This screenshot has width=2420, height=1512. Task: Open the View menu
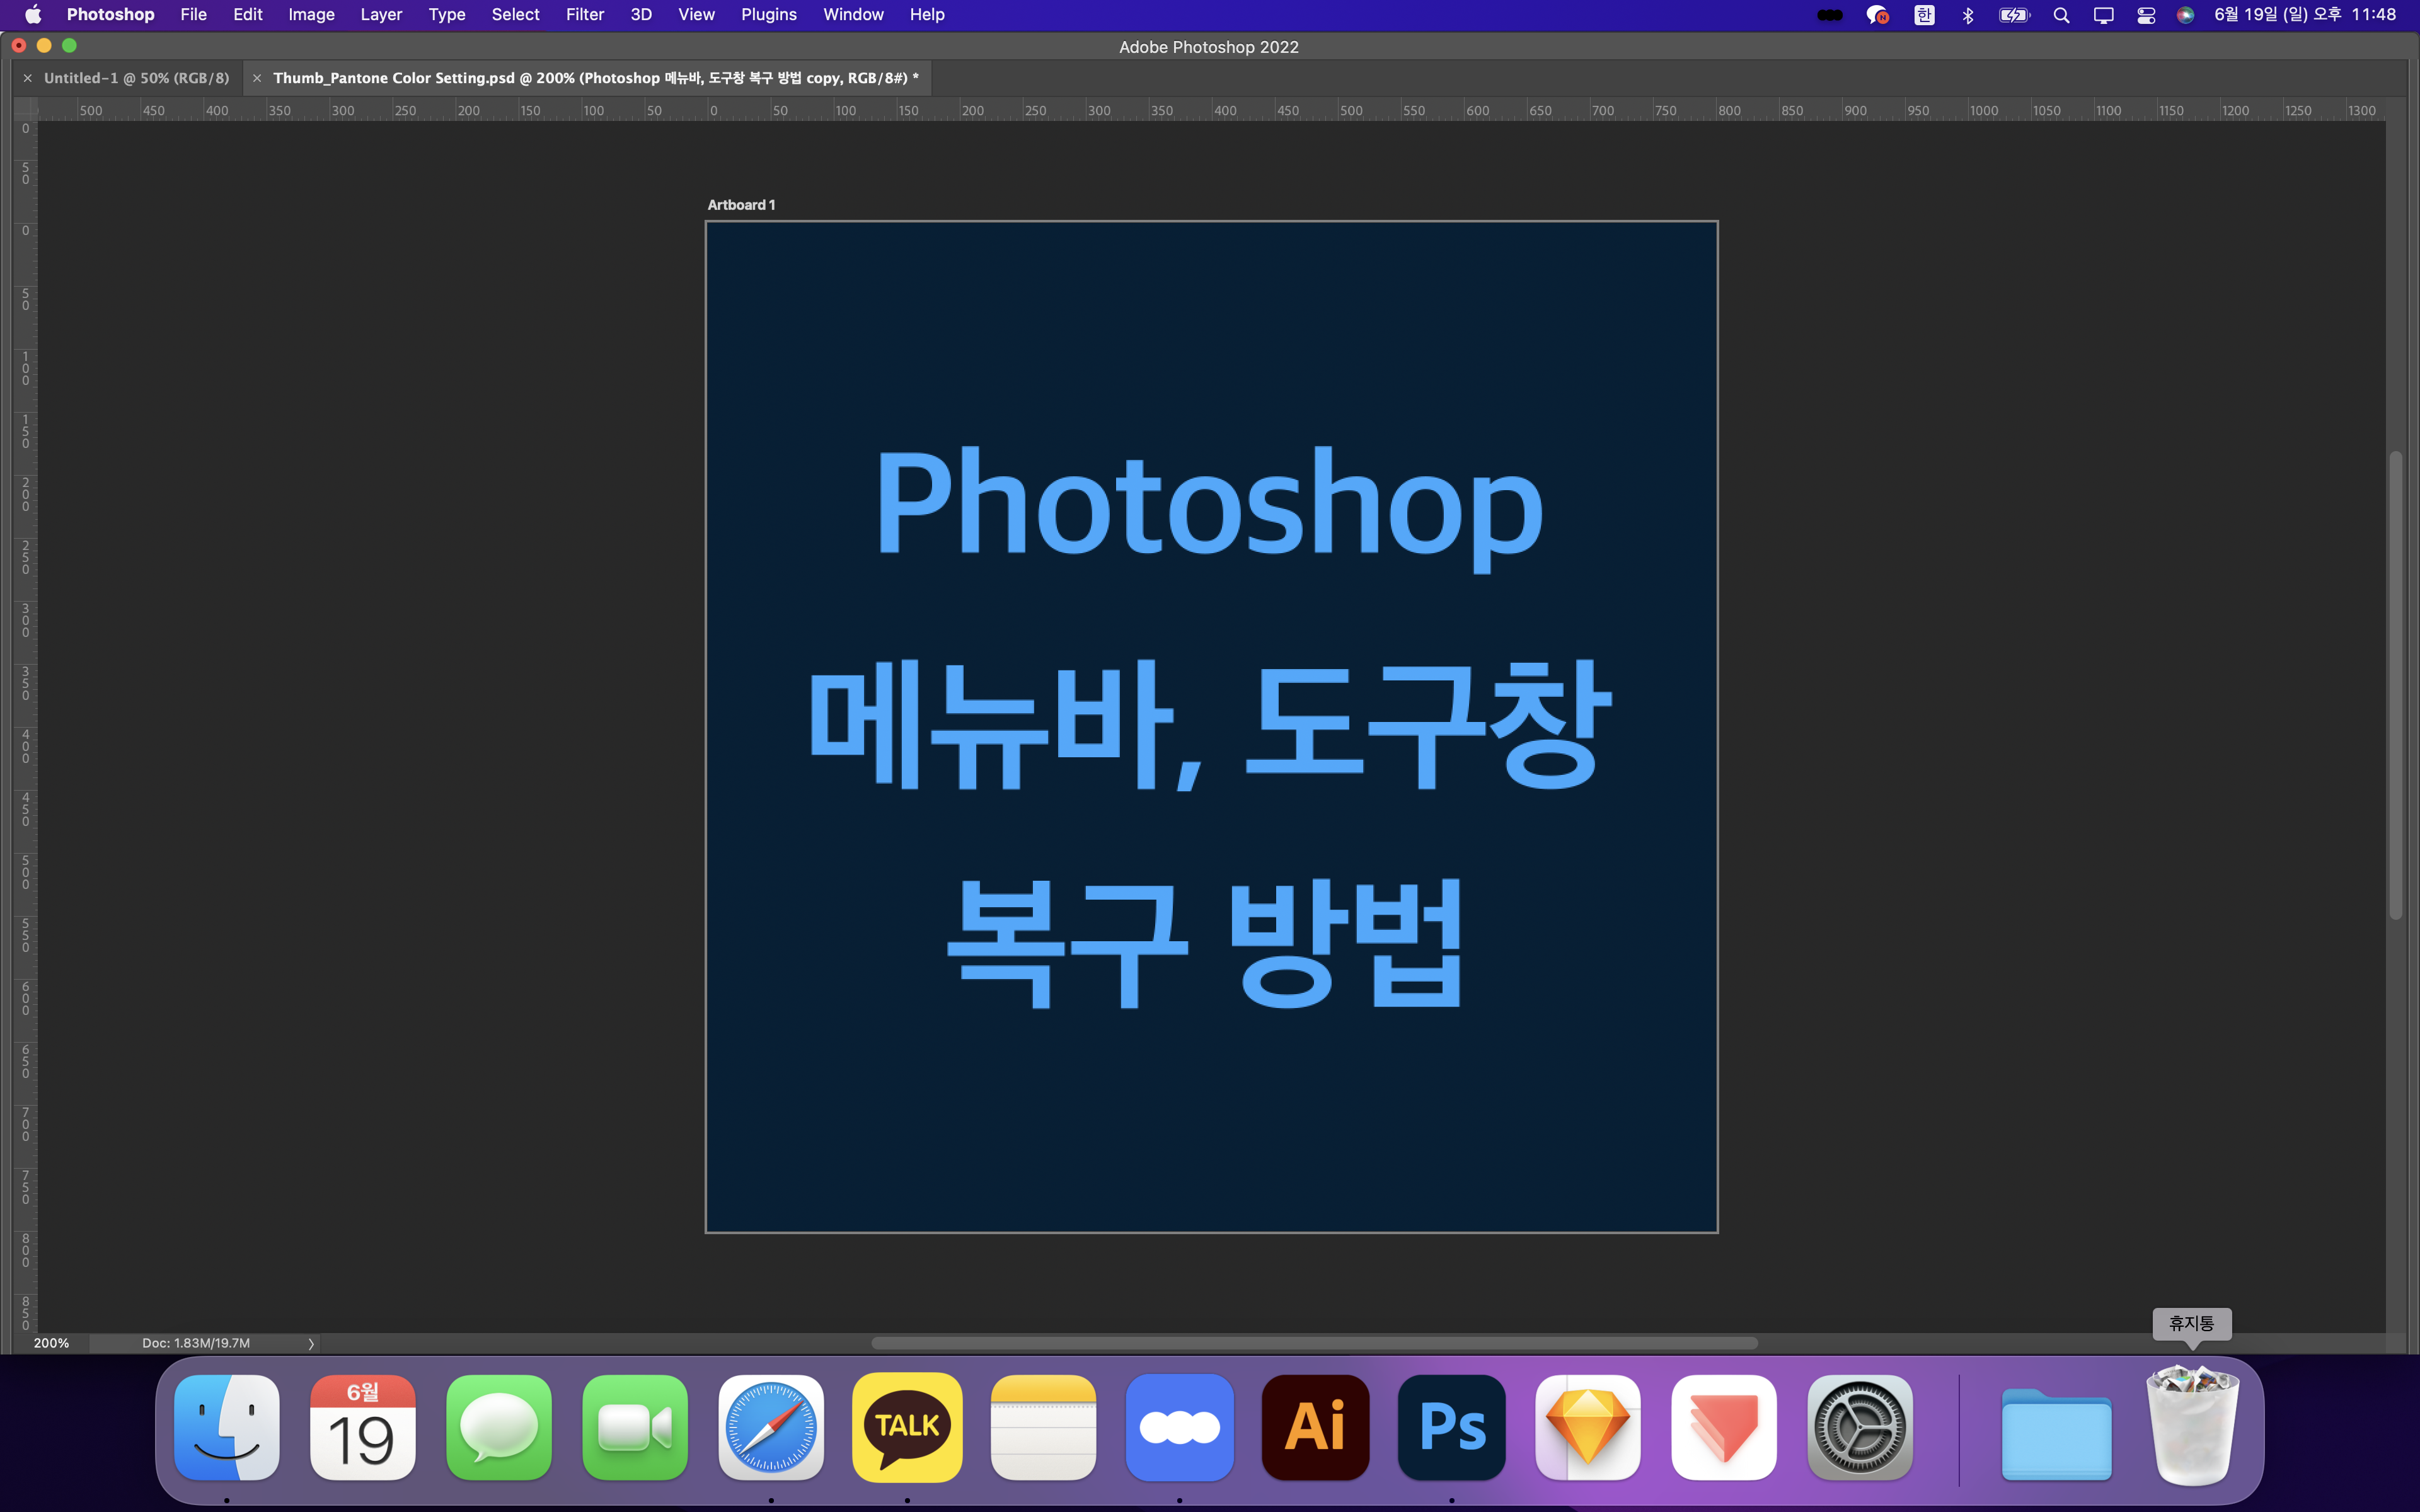coord(696,14)
